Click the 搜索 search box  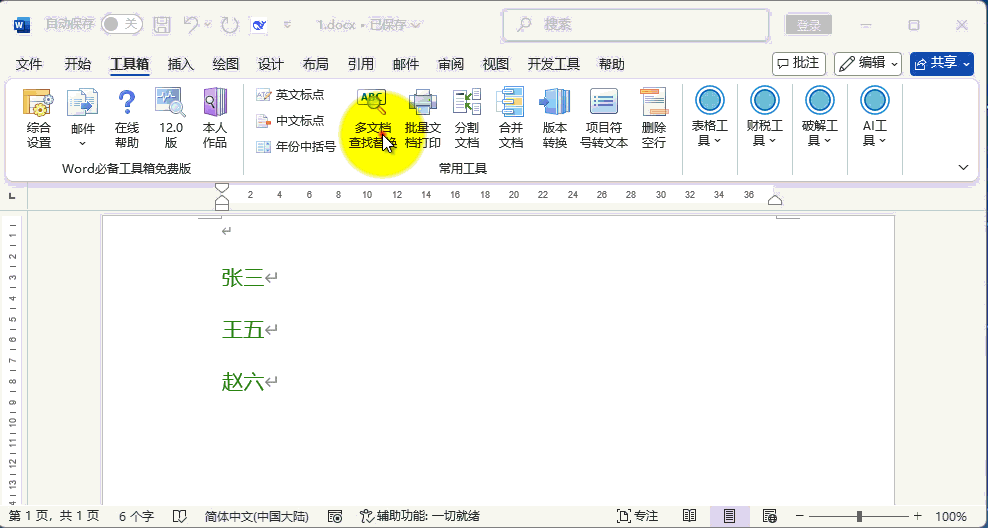tap(635, 24)
